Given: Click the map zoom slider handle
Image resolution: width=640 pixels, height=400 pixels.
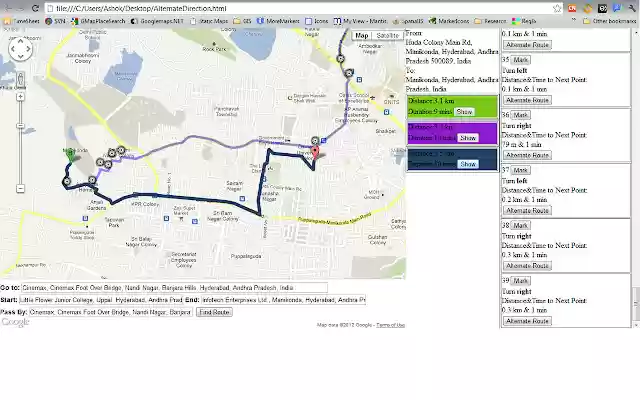Looking at the screenshot, I should tap(20, 126).
